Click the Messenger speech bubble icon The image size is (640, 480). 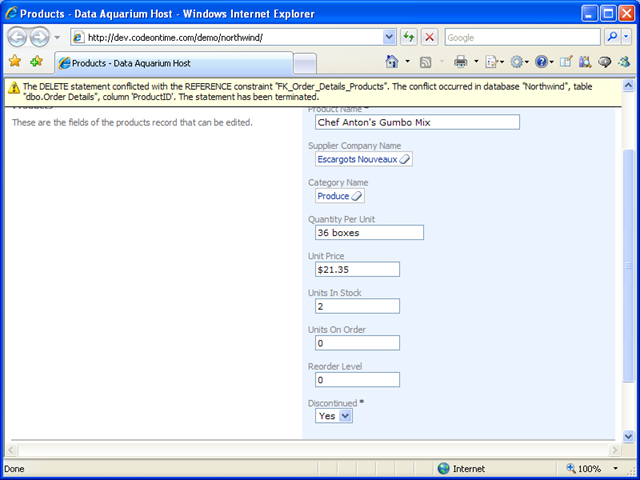(x=604, y=62)
